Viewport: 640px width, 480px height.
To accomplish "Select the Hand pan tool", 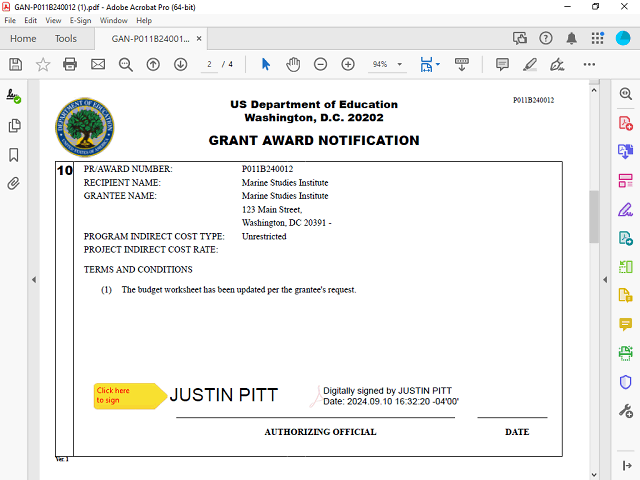I will pyautogui.click(x=293, y=64).
